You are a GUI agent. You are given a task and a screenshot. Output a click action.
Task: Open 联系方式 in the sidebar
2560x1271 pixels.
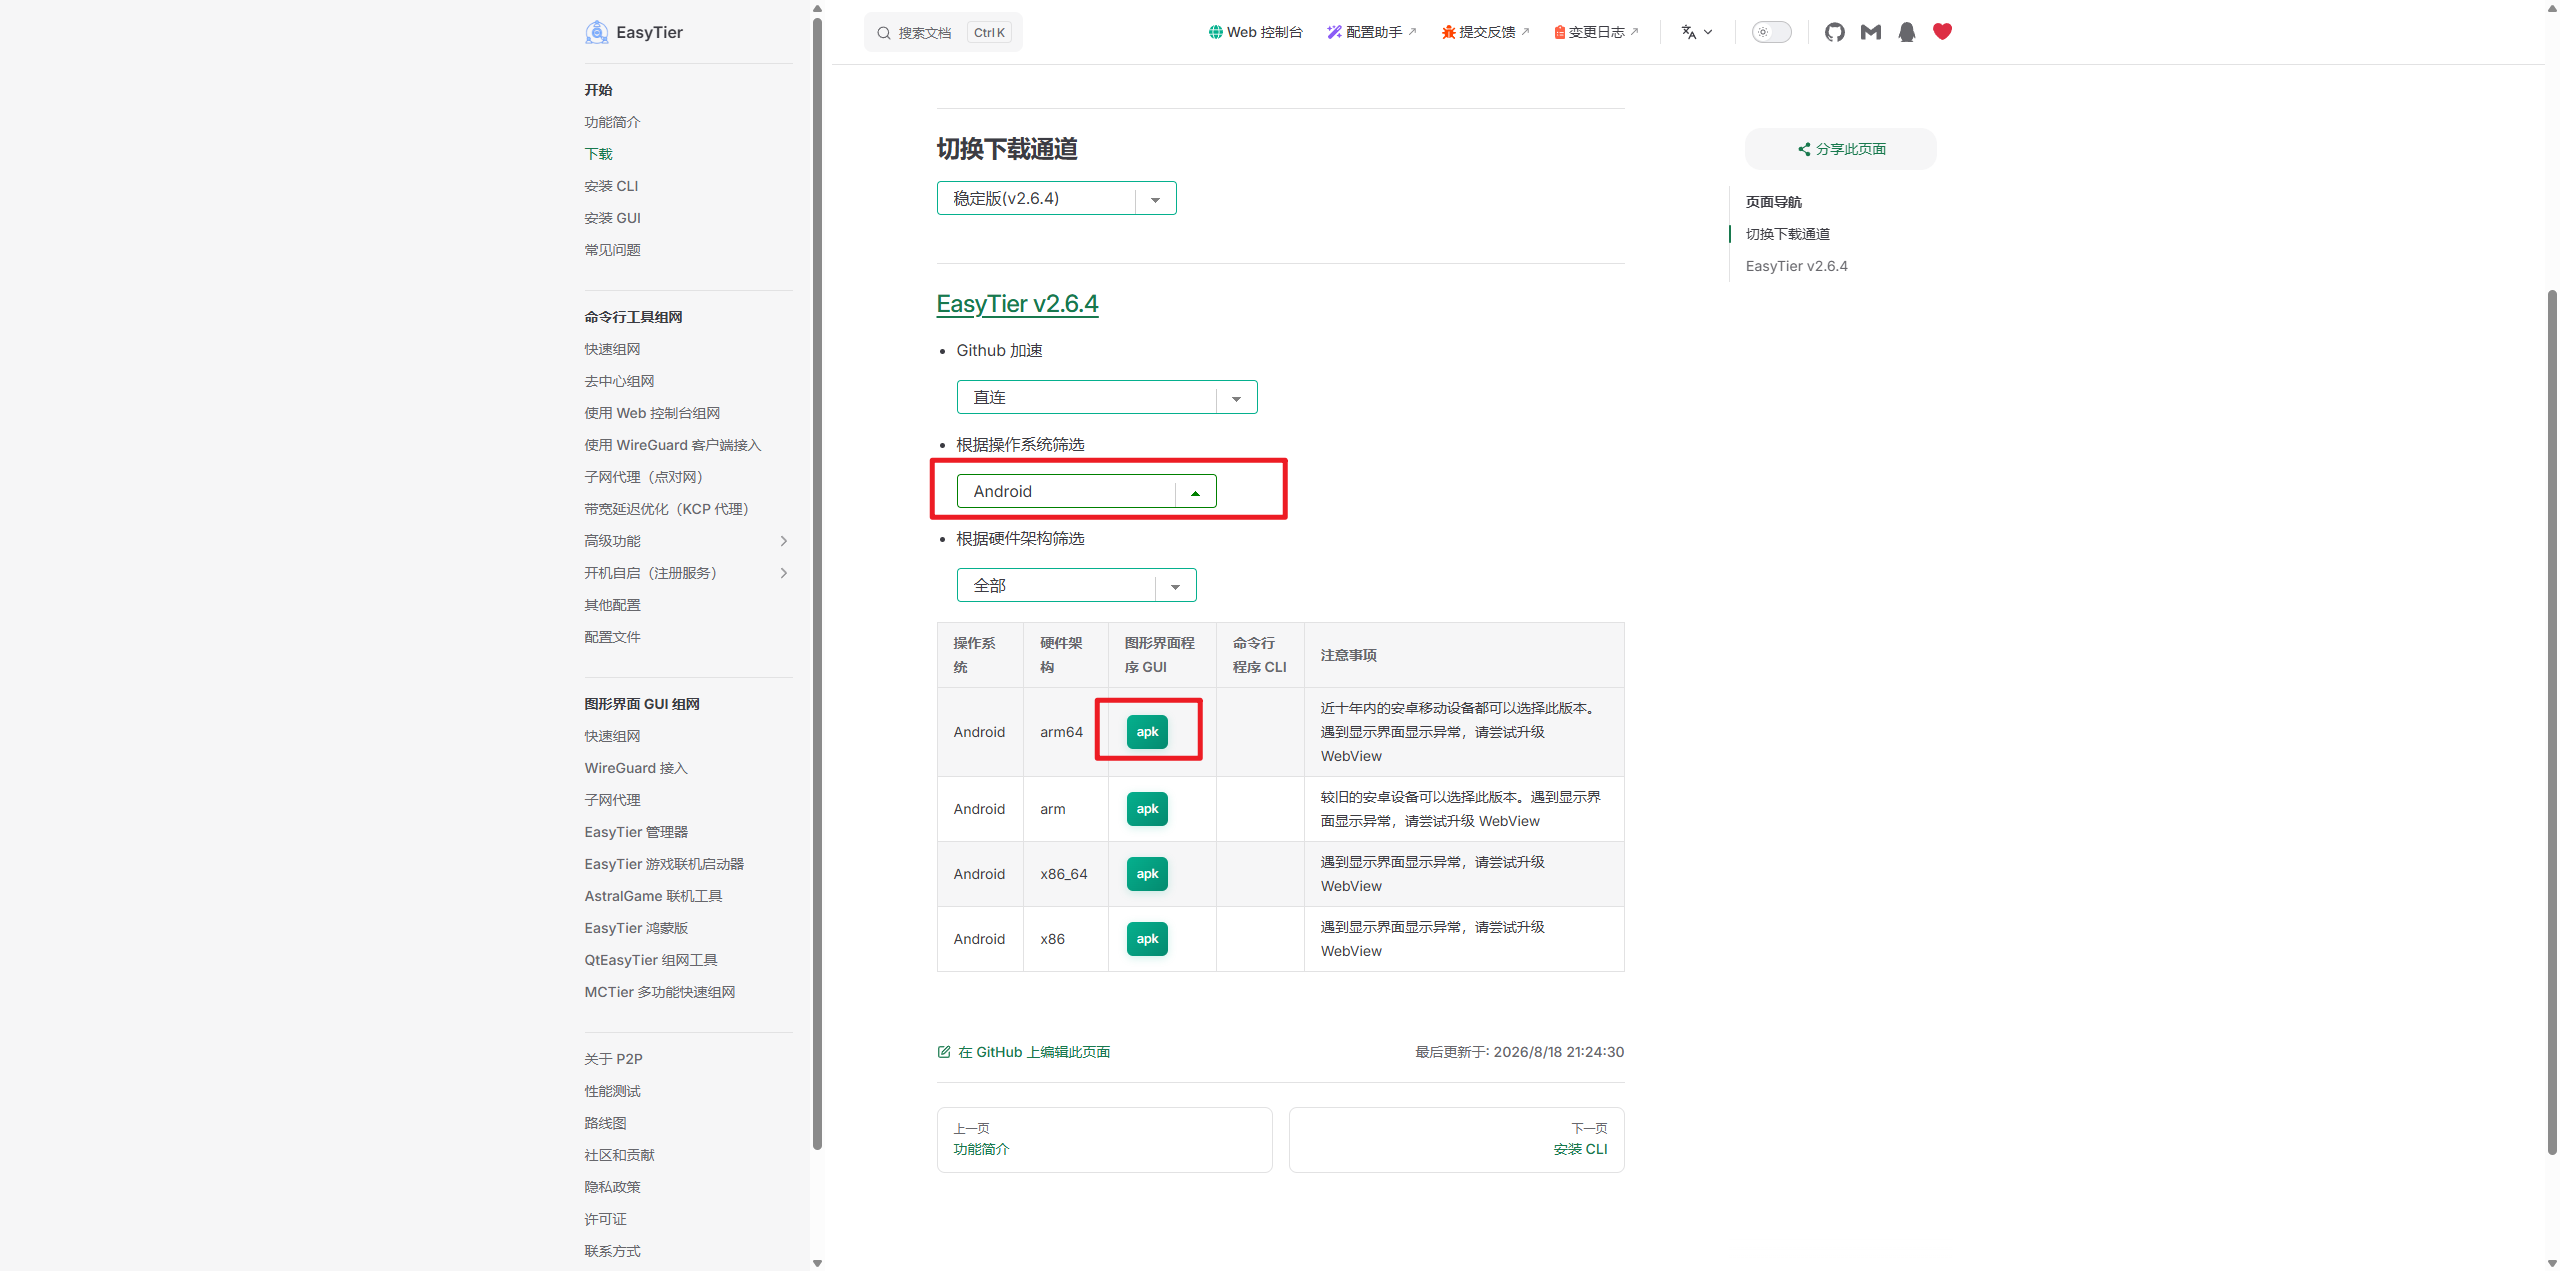pyautogui.click(x=612, y=1251)
